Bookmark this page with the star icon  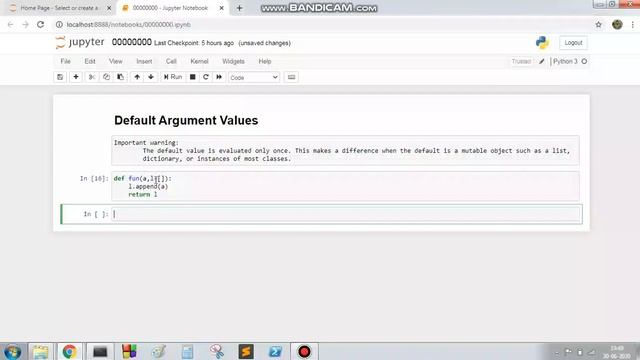pyautogui.click(x=598, y=25)
